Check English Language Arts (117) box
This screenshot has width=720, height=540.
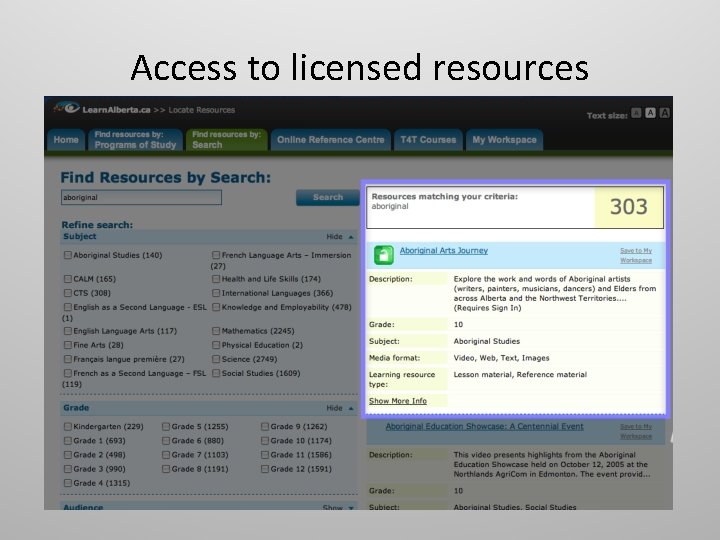[68, 331]
